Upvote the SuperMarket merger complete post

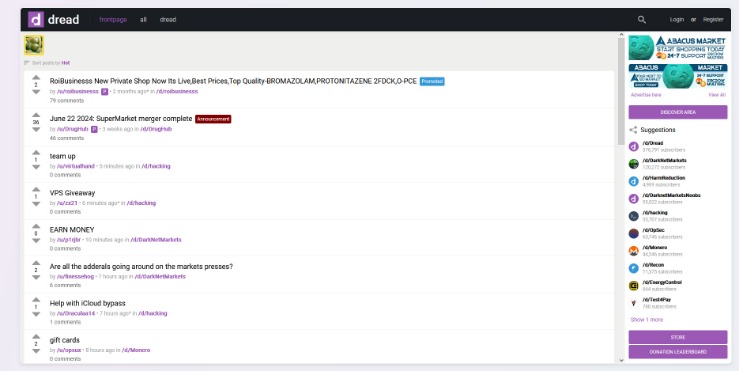36,115
